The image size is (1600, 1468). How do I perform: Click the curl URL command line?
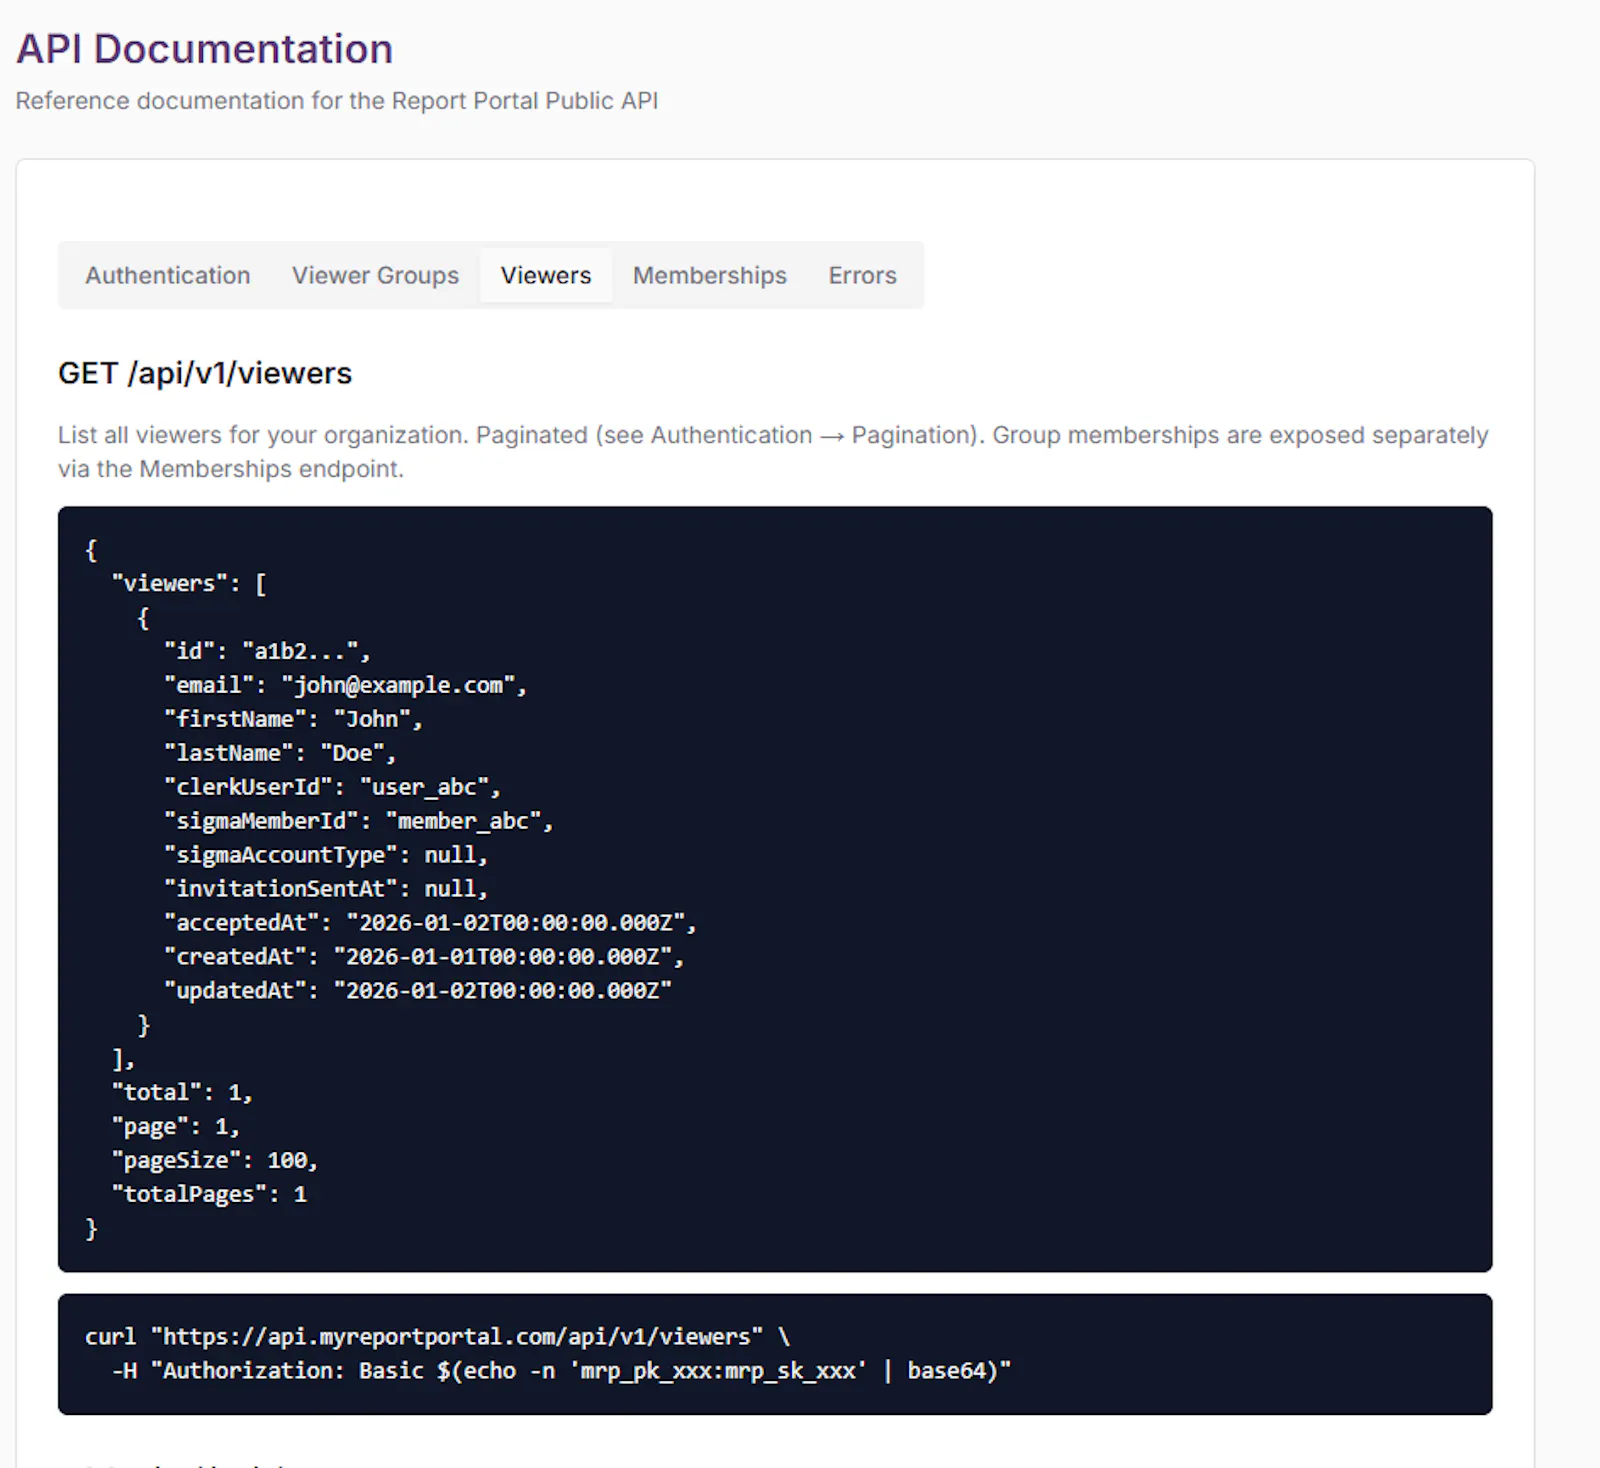point(437,1337)
